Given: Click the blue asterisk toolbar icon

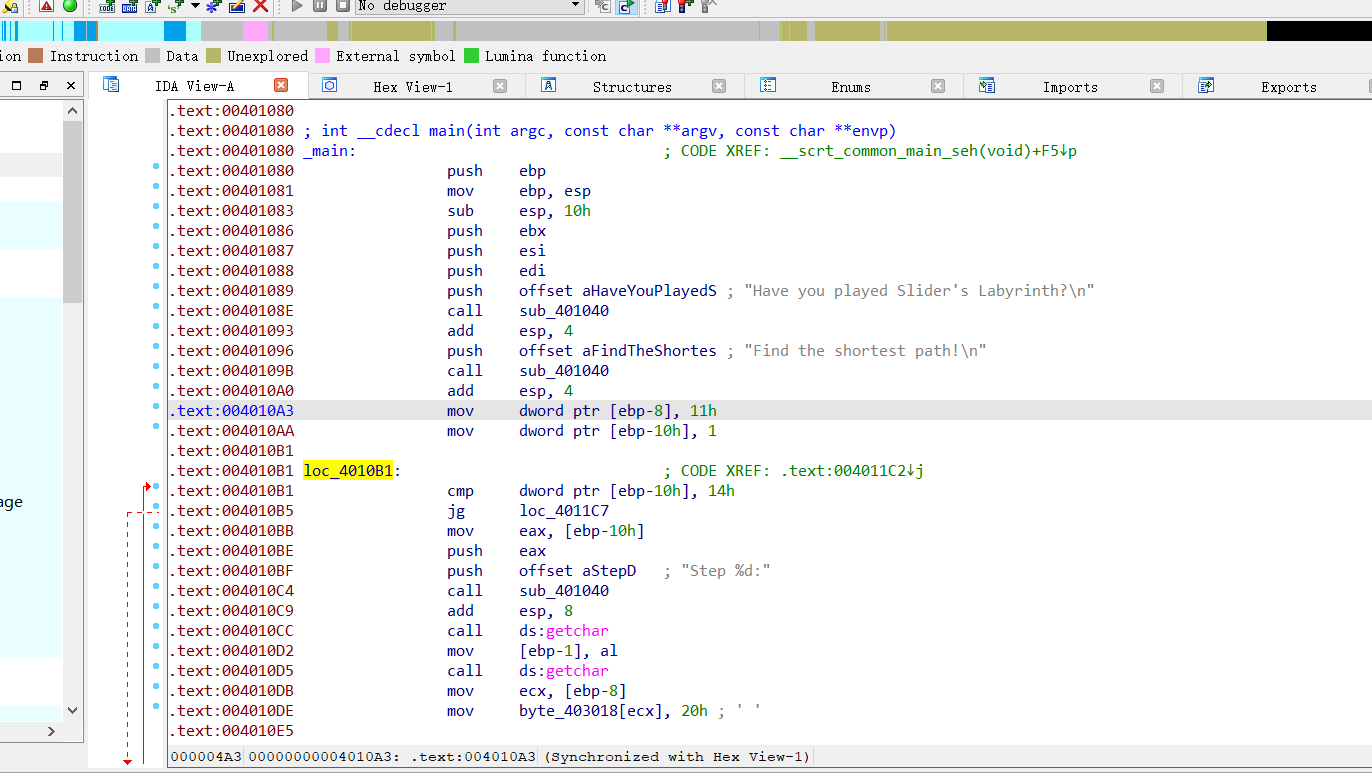Looking at the screenshot, I should (x=213, y=6).
